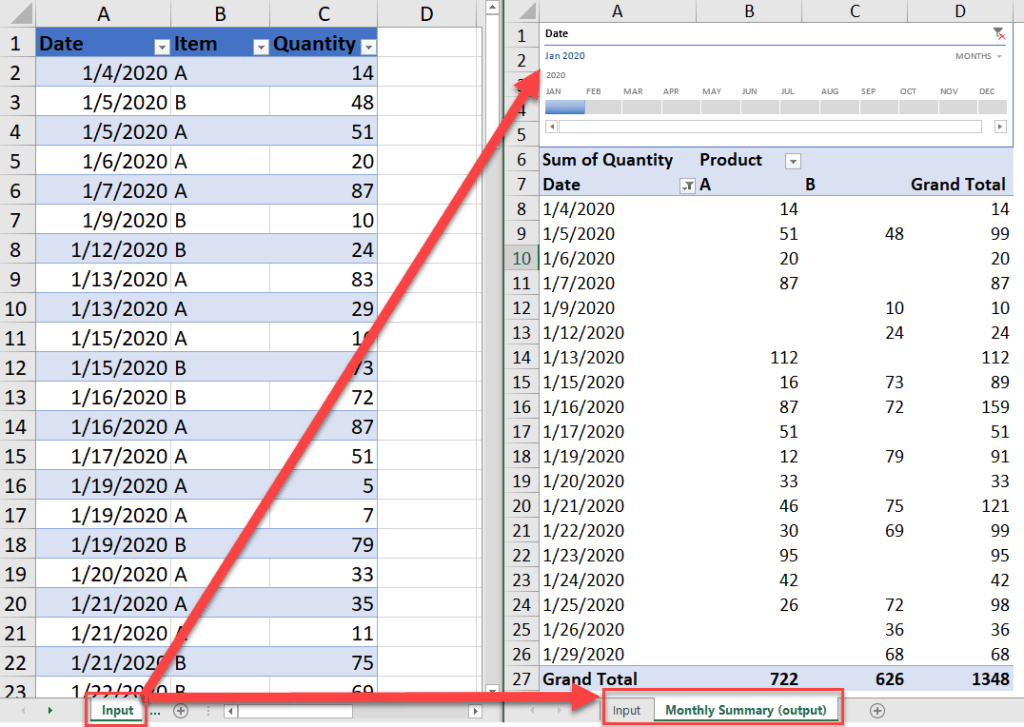Image resolution: width=1024 pixels, height=727 pixels.
Task: Open the Product column filter dropdown
Action: pos(793,161)
